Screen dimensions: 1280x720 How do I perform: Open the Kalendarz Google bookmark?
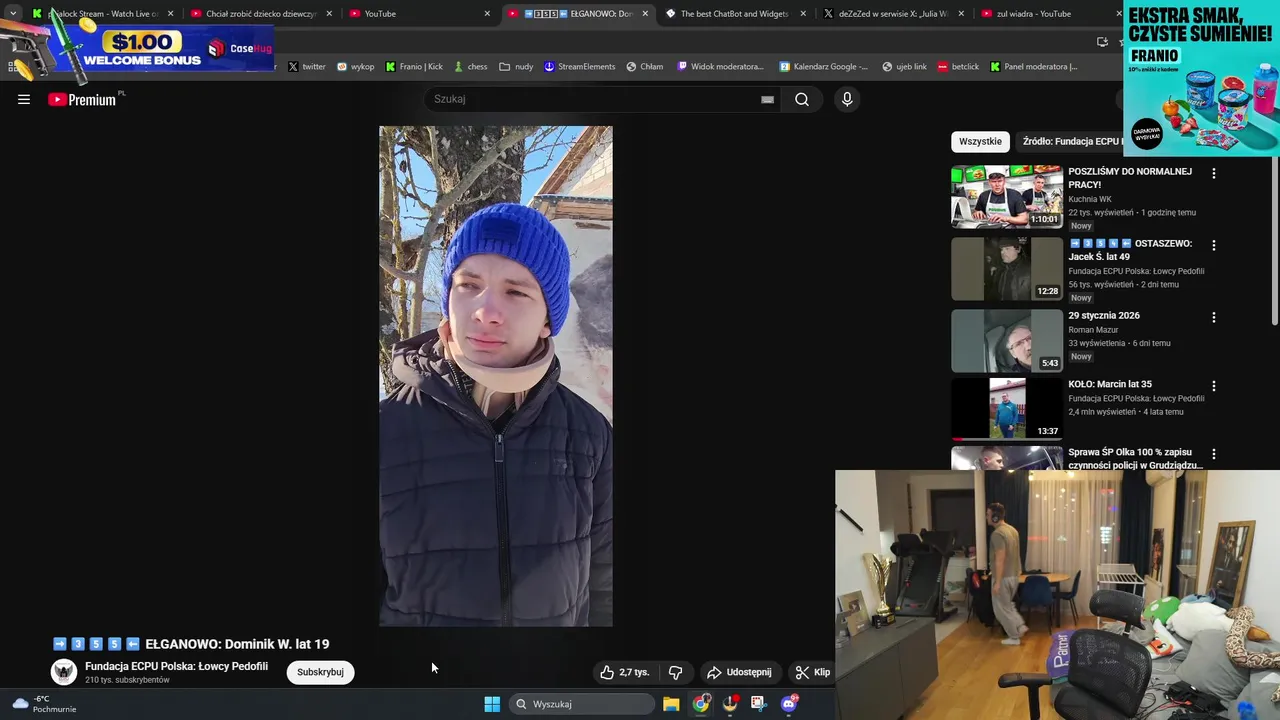[825, 67]
